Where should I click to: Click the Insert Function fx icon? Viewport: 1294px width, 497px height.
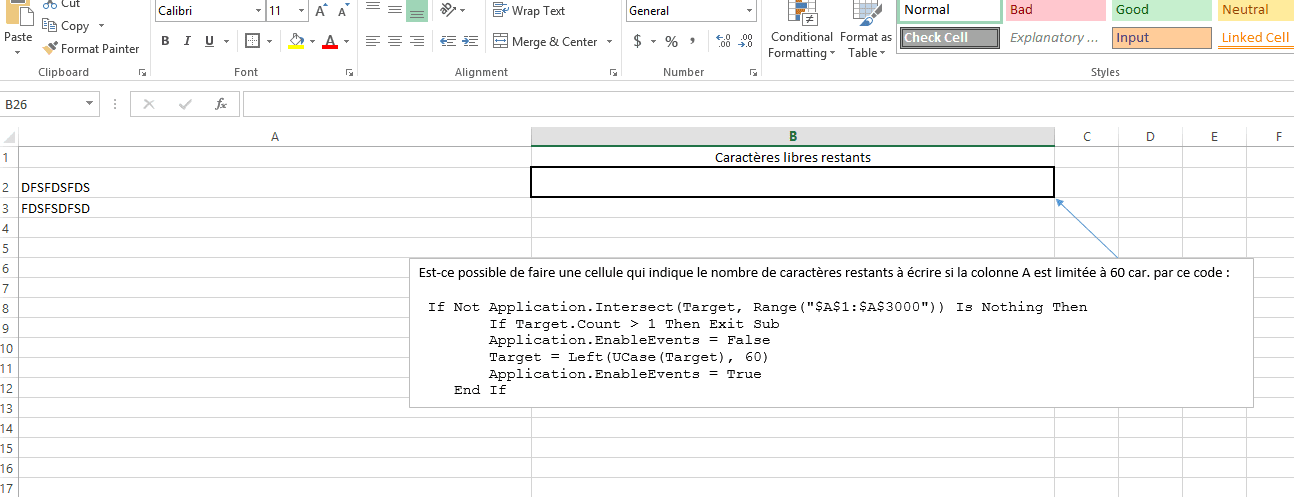point(221,104)
